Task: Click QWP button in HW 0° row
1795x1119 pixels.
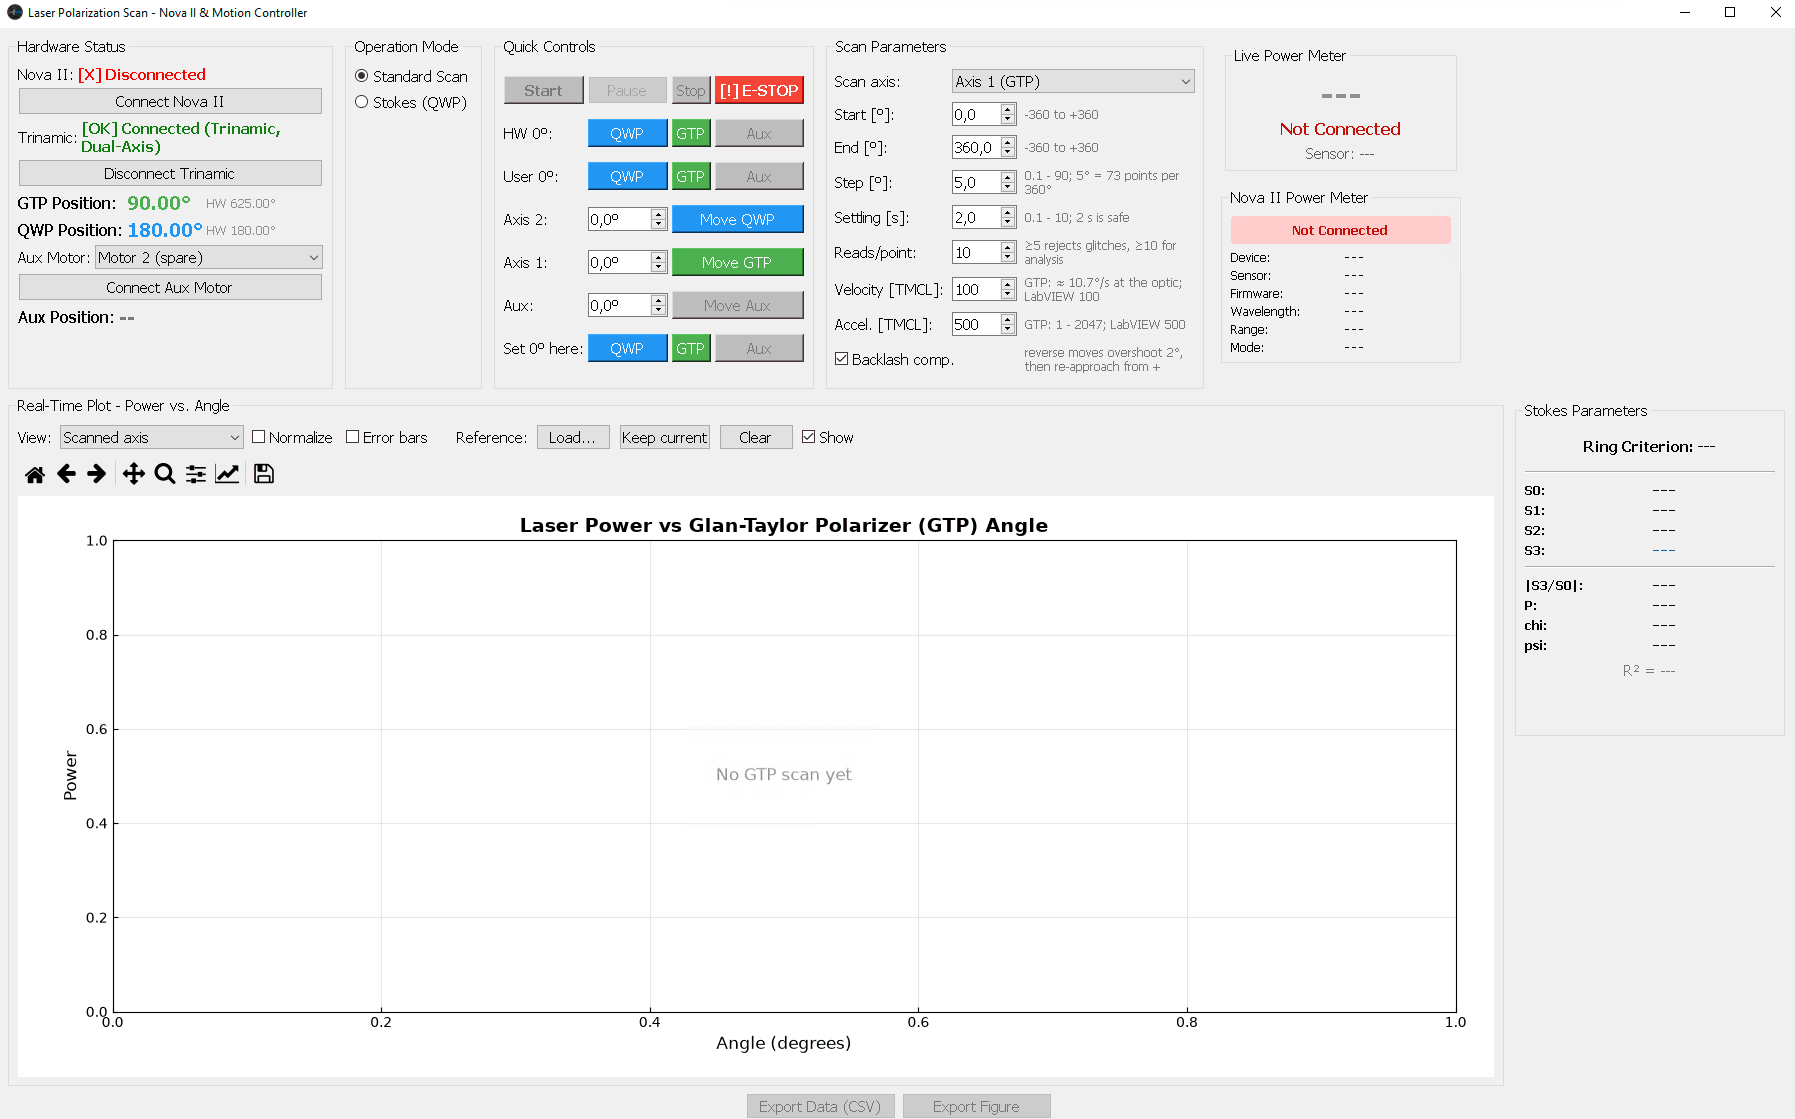Action: coord(627,133)
